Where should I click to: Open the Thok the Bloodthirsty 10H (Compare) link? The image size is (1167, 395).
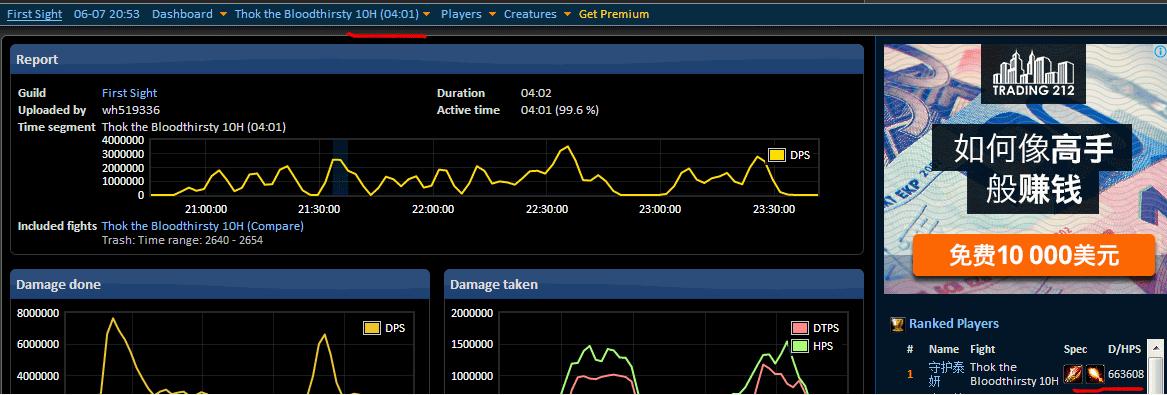click(x=202, y=225)
